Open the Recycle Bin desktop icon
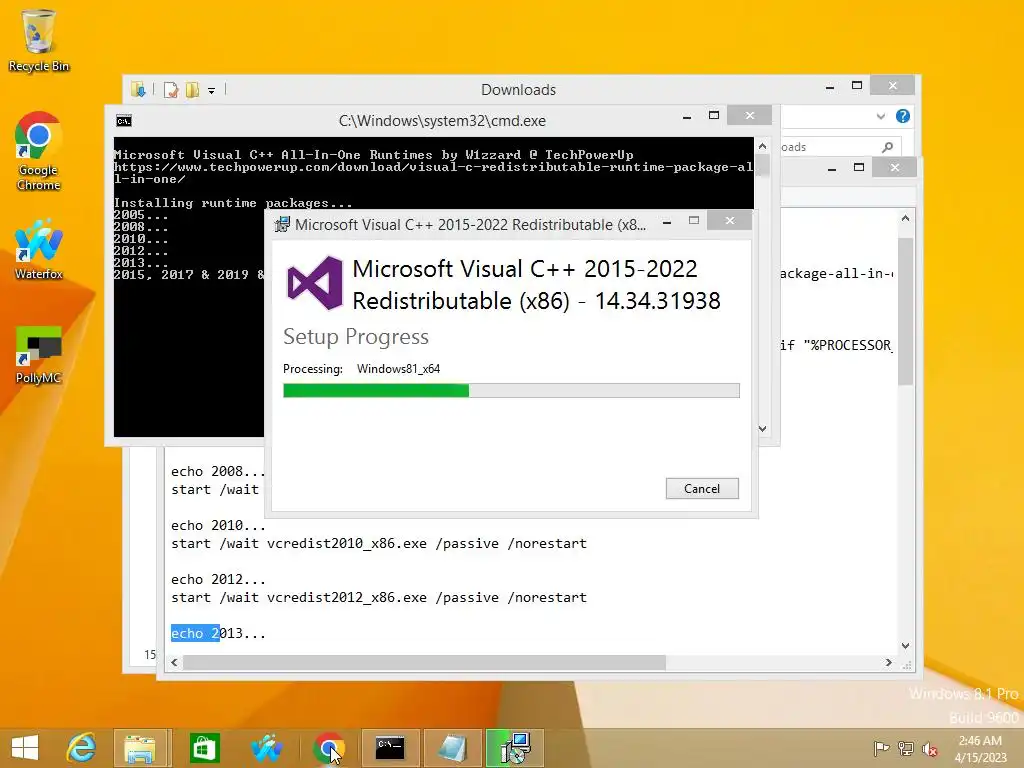This screenshot has width=1024, height=768. pyautogui.click(x=38, y=39)
